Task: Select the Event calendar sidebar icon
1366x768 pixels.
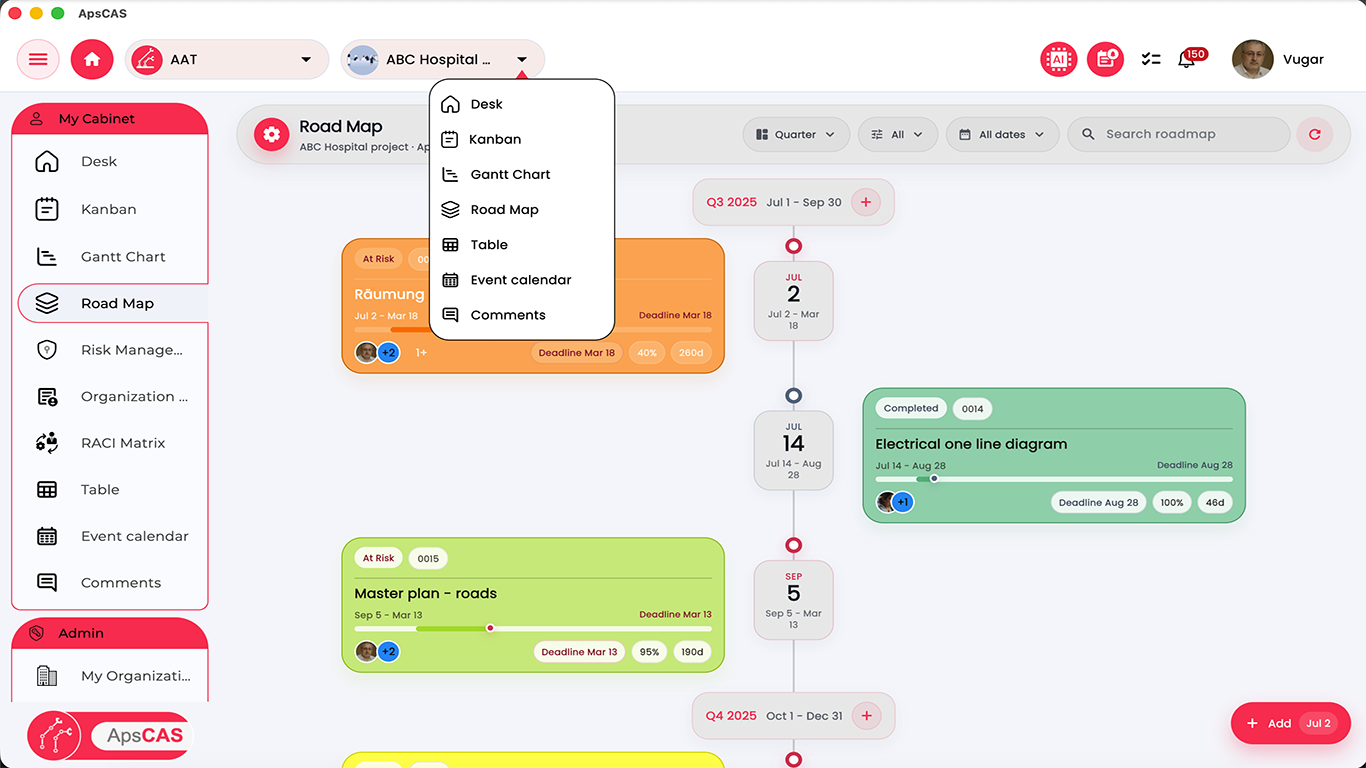Action: pyautogui.click(x=46, y=536)
